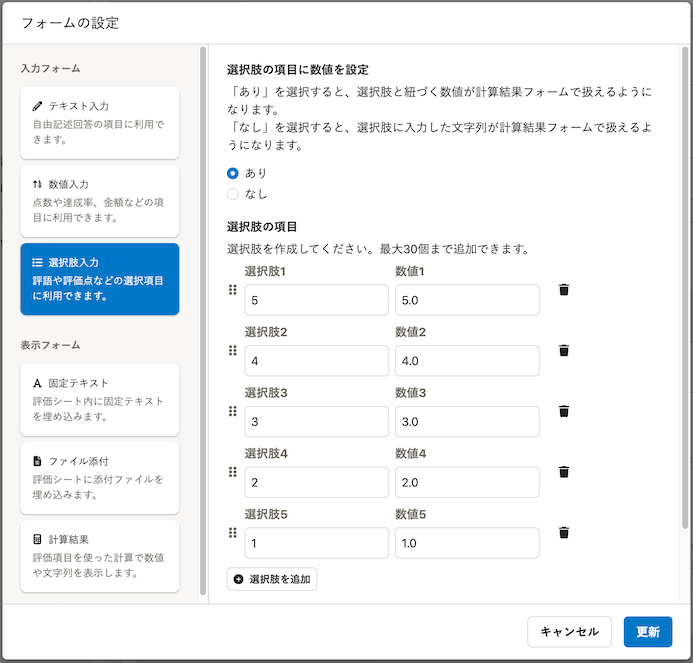
Task: Focus the 選択肢4 text field
Action: (316, 482)
